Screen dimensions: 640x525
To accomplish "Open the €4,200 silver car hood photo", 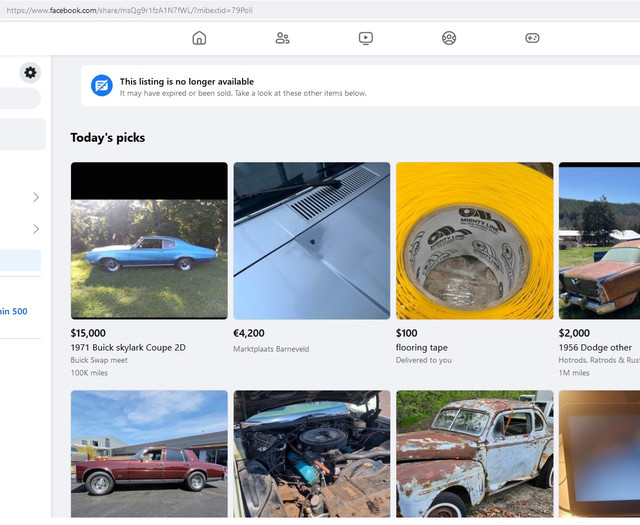I will 312,240.
